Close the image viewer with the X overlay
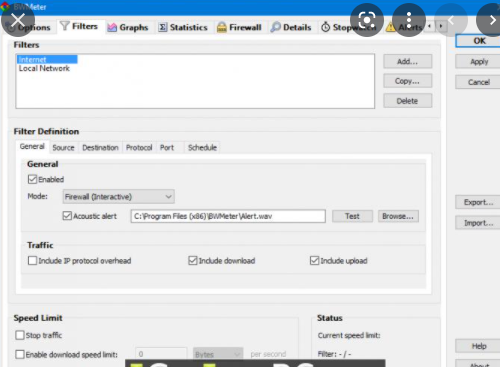The image size is (500, 367). pyautogui.click(x=18, y=20)
